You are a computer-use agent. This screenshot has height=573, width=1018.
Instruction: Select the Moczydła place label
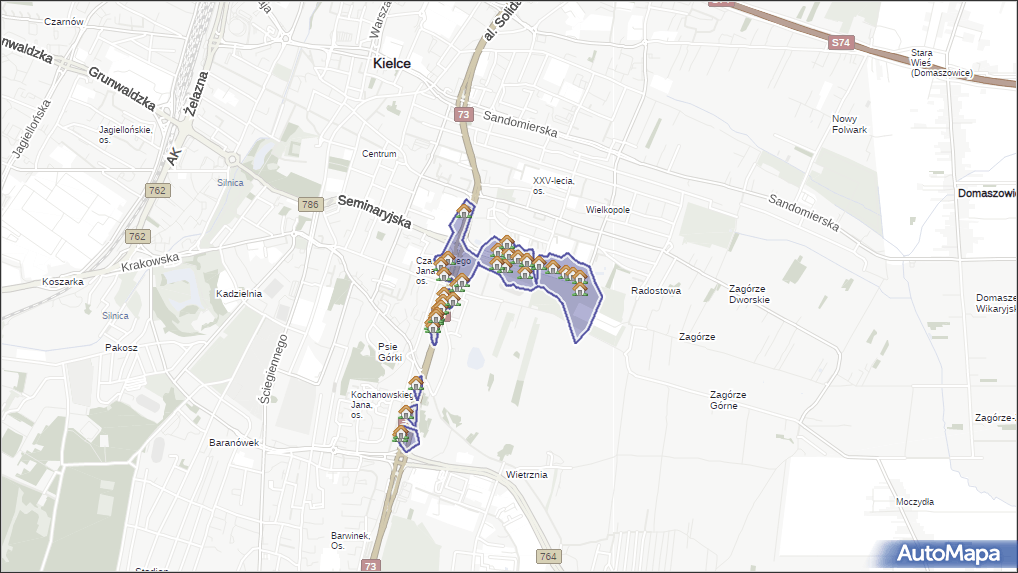(x=914, y=502)
